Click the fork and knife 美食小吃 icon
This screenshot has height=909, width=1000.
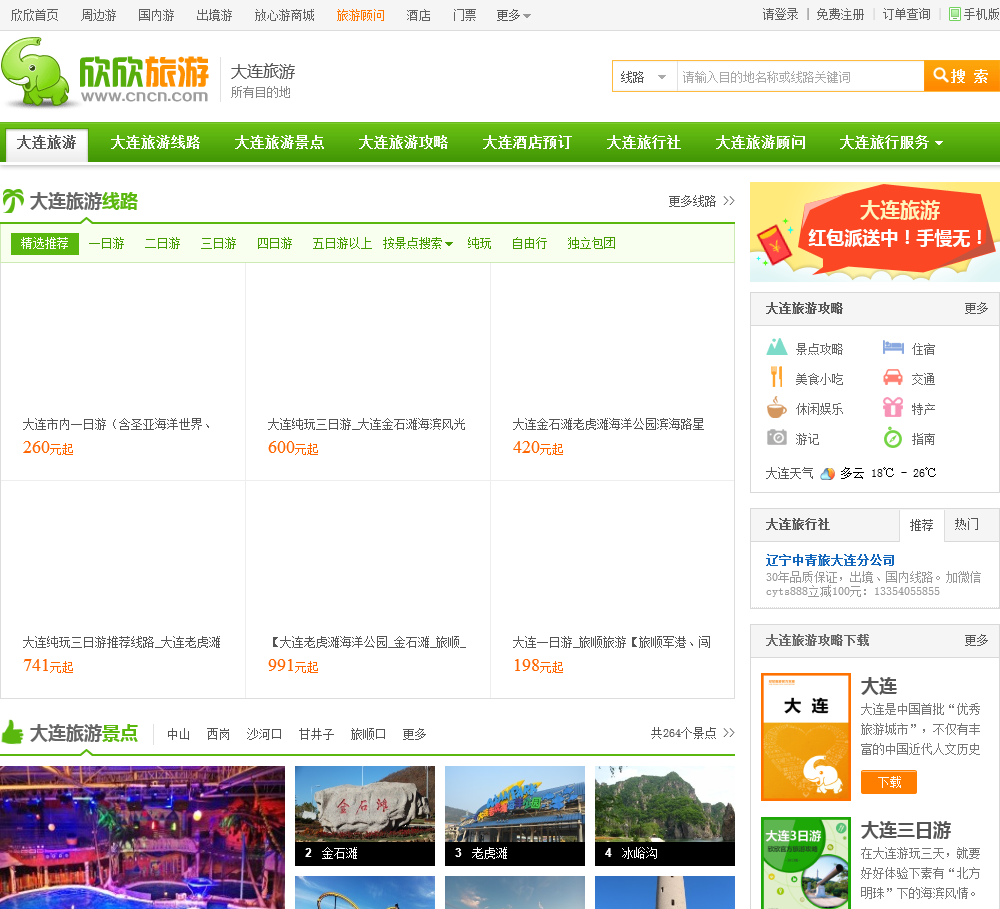tap(776, 378)
